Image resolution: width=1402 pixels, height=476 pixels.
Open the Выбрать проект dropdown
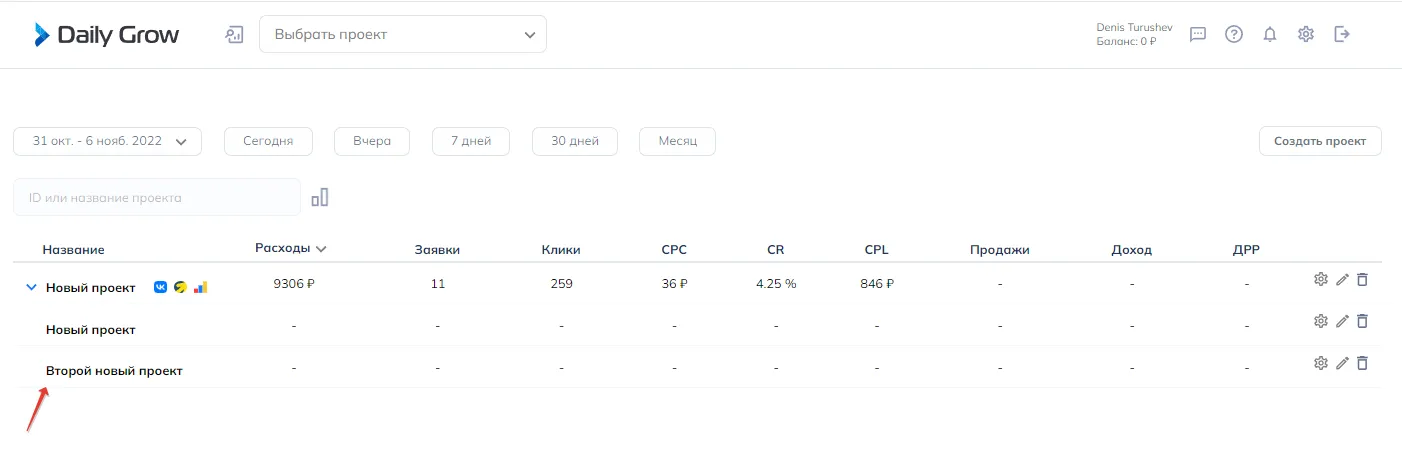click(x=403, y=35)
